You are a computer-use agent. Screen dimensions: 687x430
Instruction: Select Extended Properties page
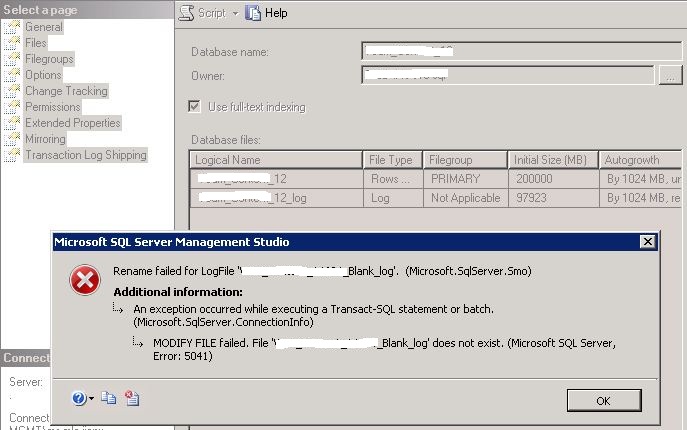coord(73,123)
